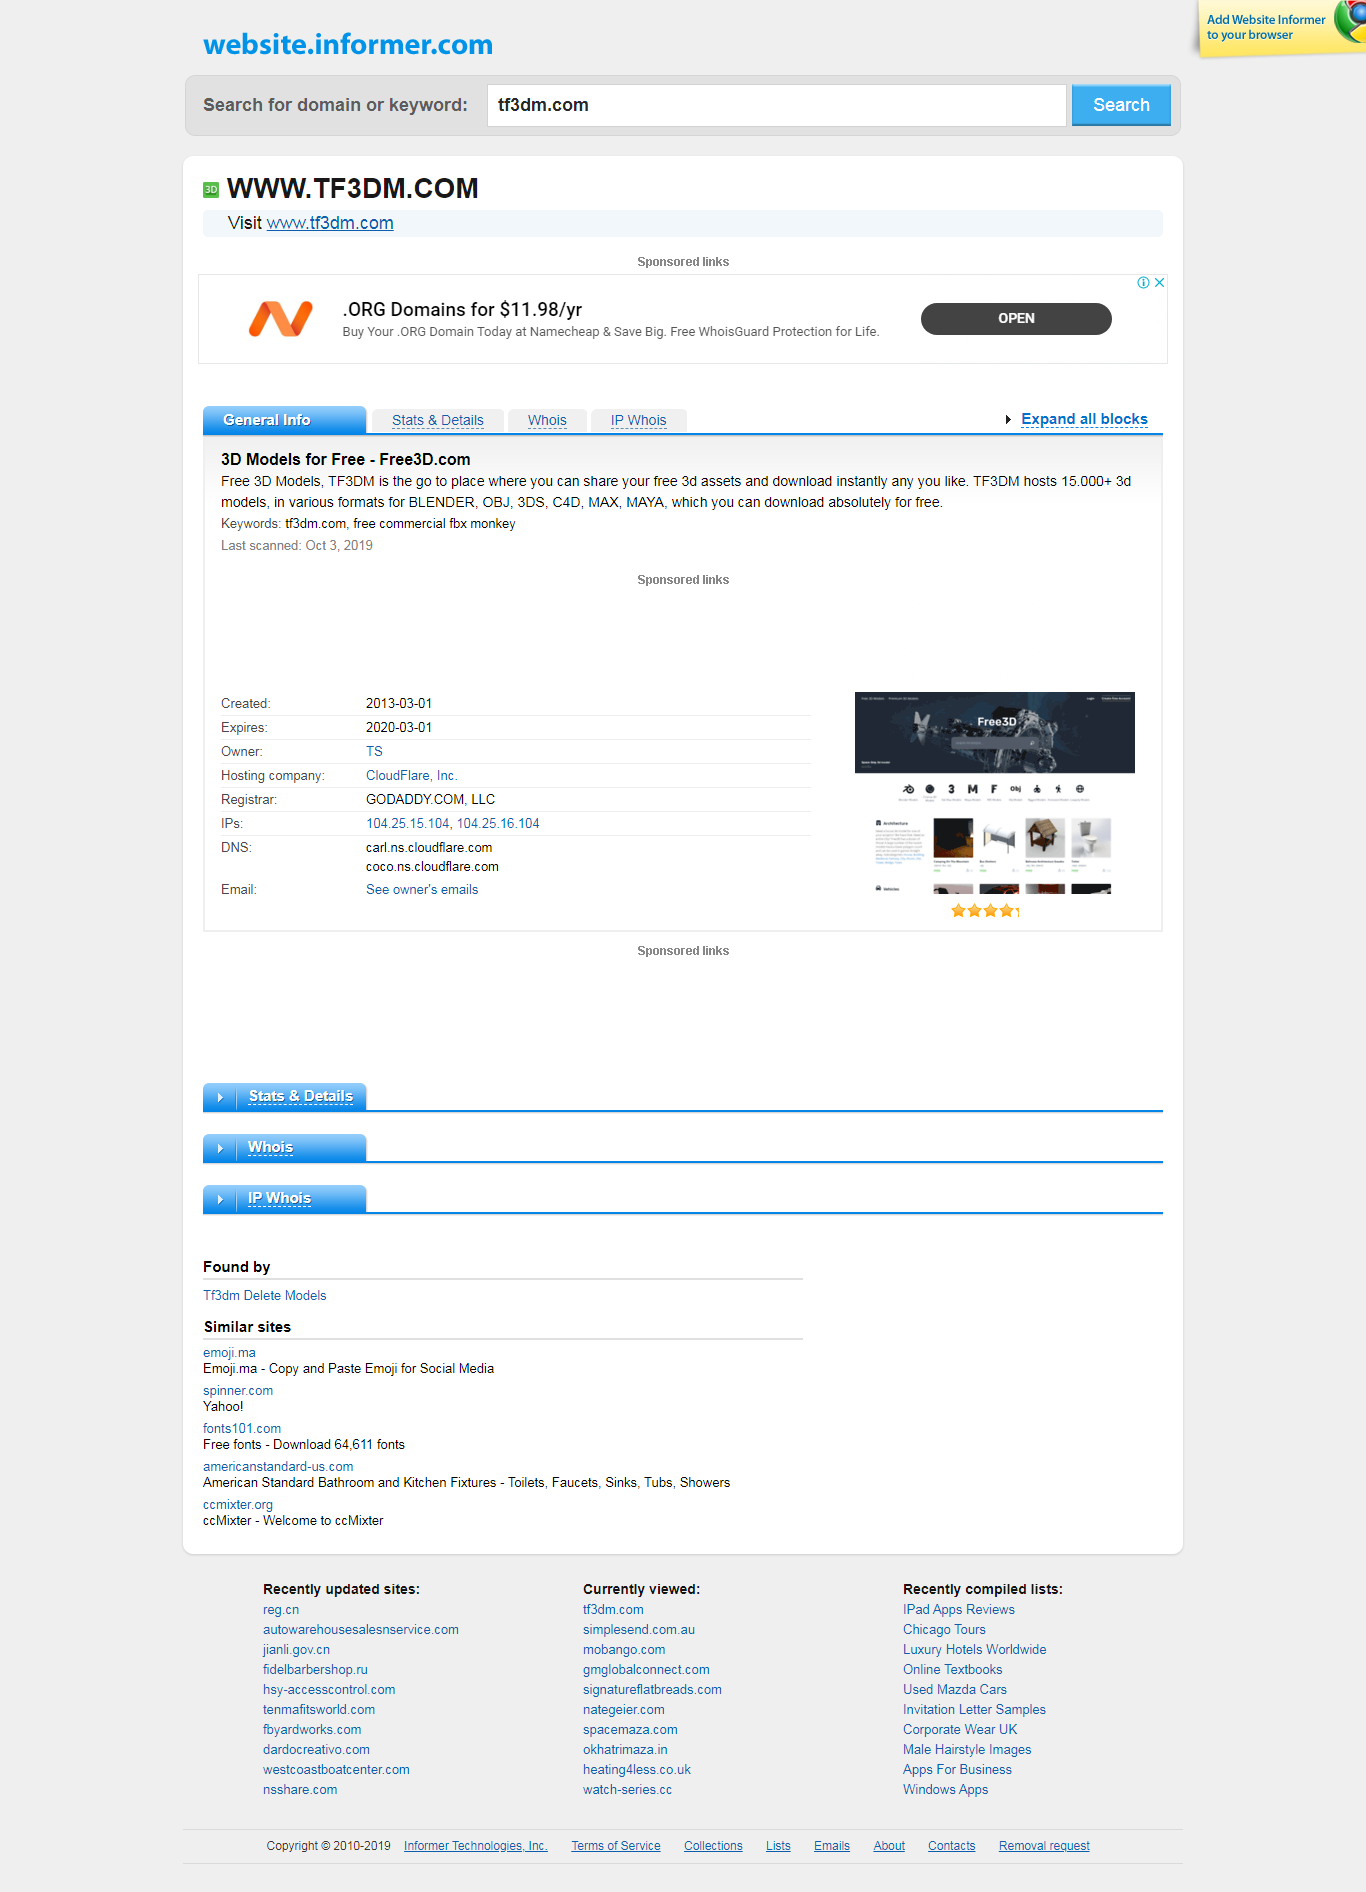The image size is (1366, 1892).
Task: Open Terms of Service footer link
Action: pyautogui.click(x=615, y=1846)
